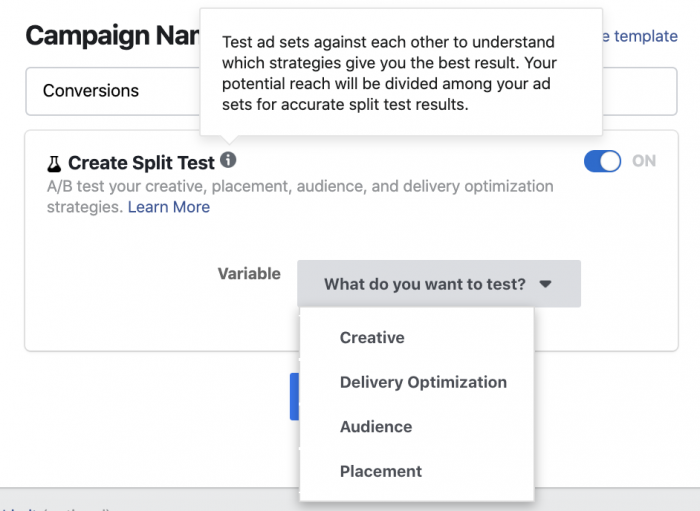
Task: Click the ON label beside the toggle
Action: click(x=644, y=161)
